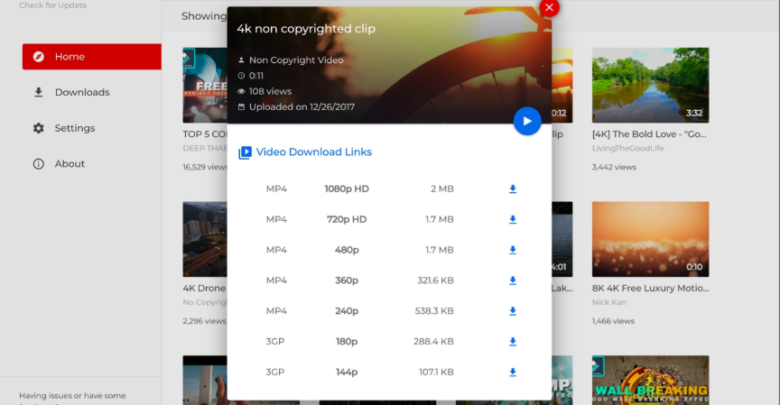Click the Nick Kan channel name
This screenshot has height=405, width=780.
609,302
